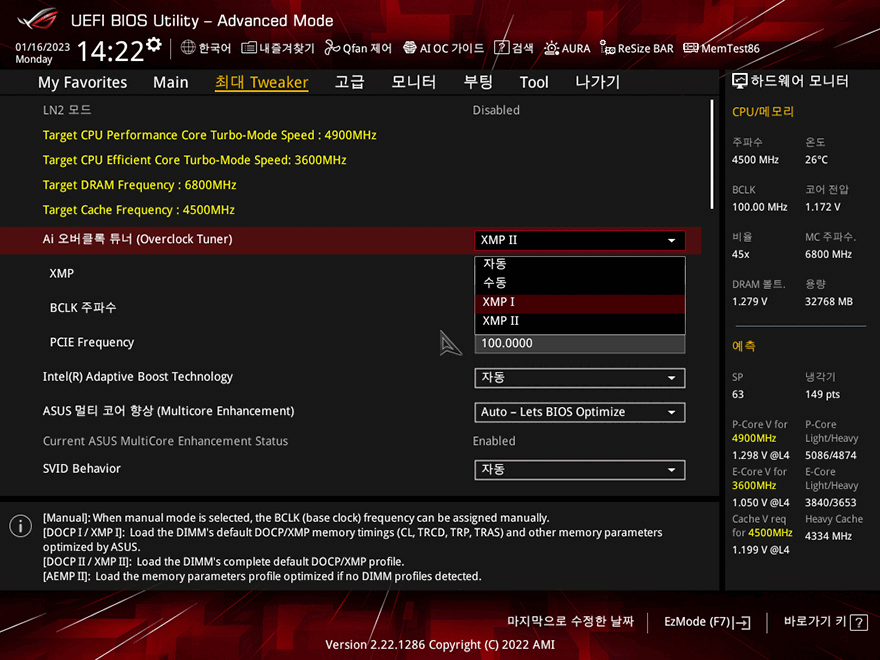
Task: Click the 1.172 V core voltage value
Action: click(823, 207)
